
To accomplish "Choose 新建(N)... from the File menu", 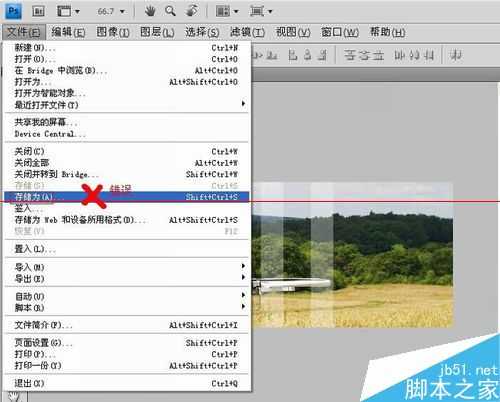I will (x=127, y=48).
